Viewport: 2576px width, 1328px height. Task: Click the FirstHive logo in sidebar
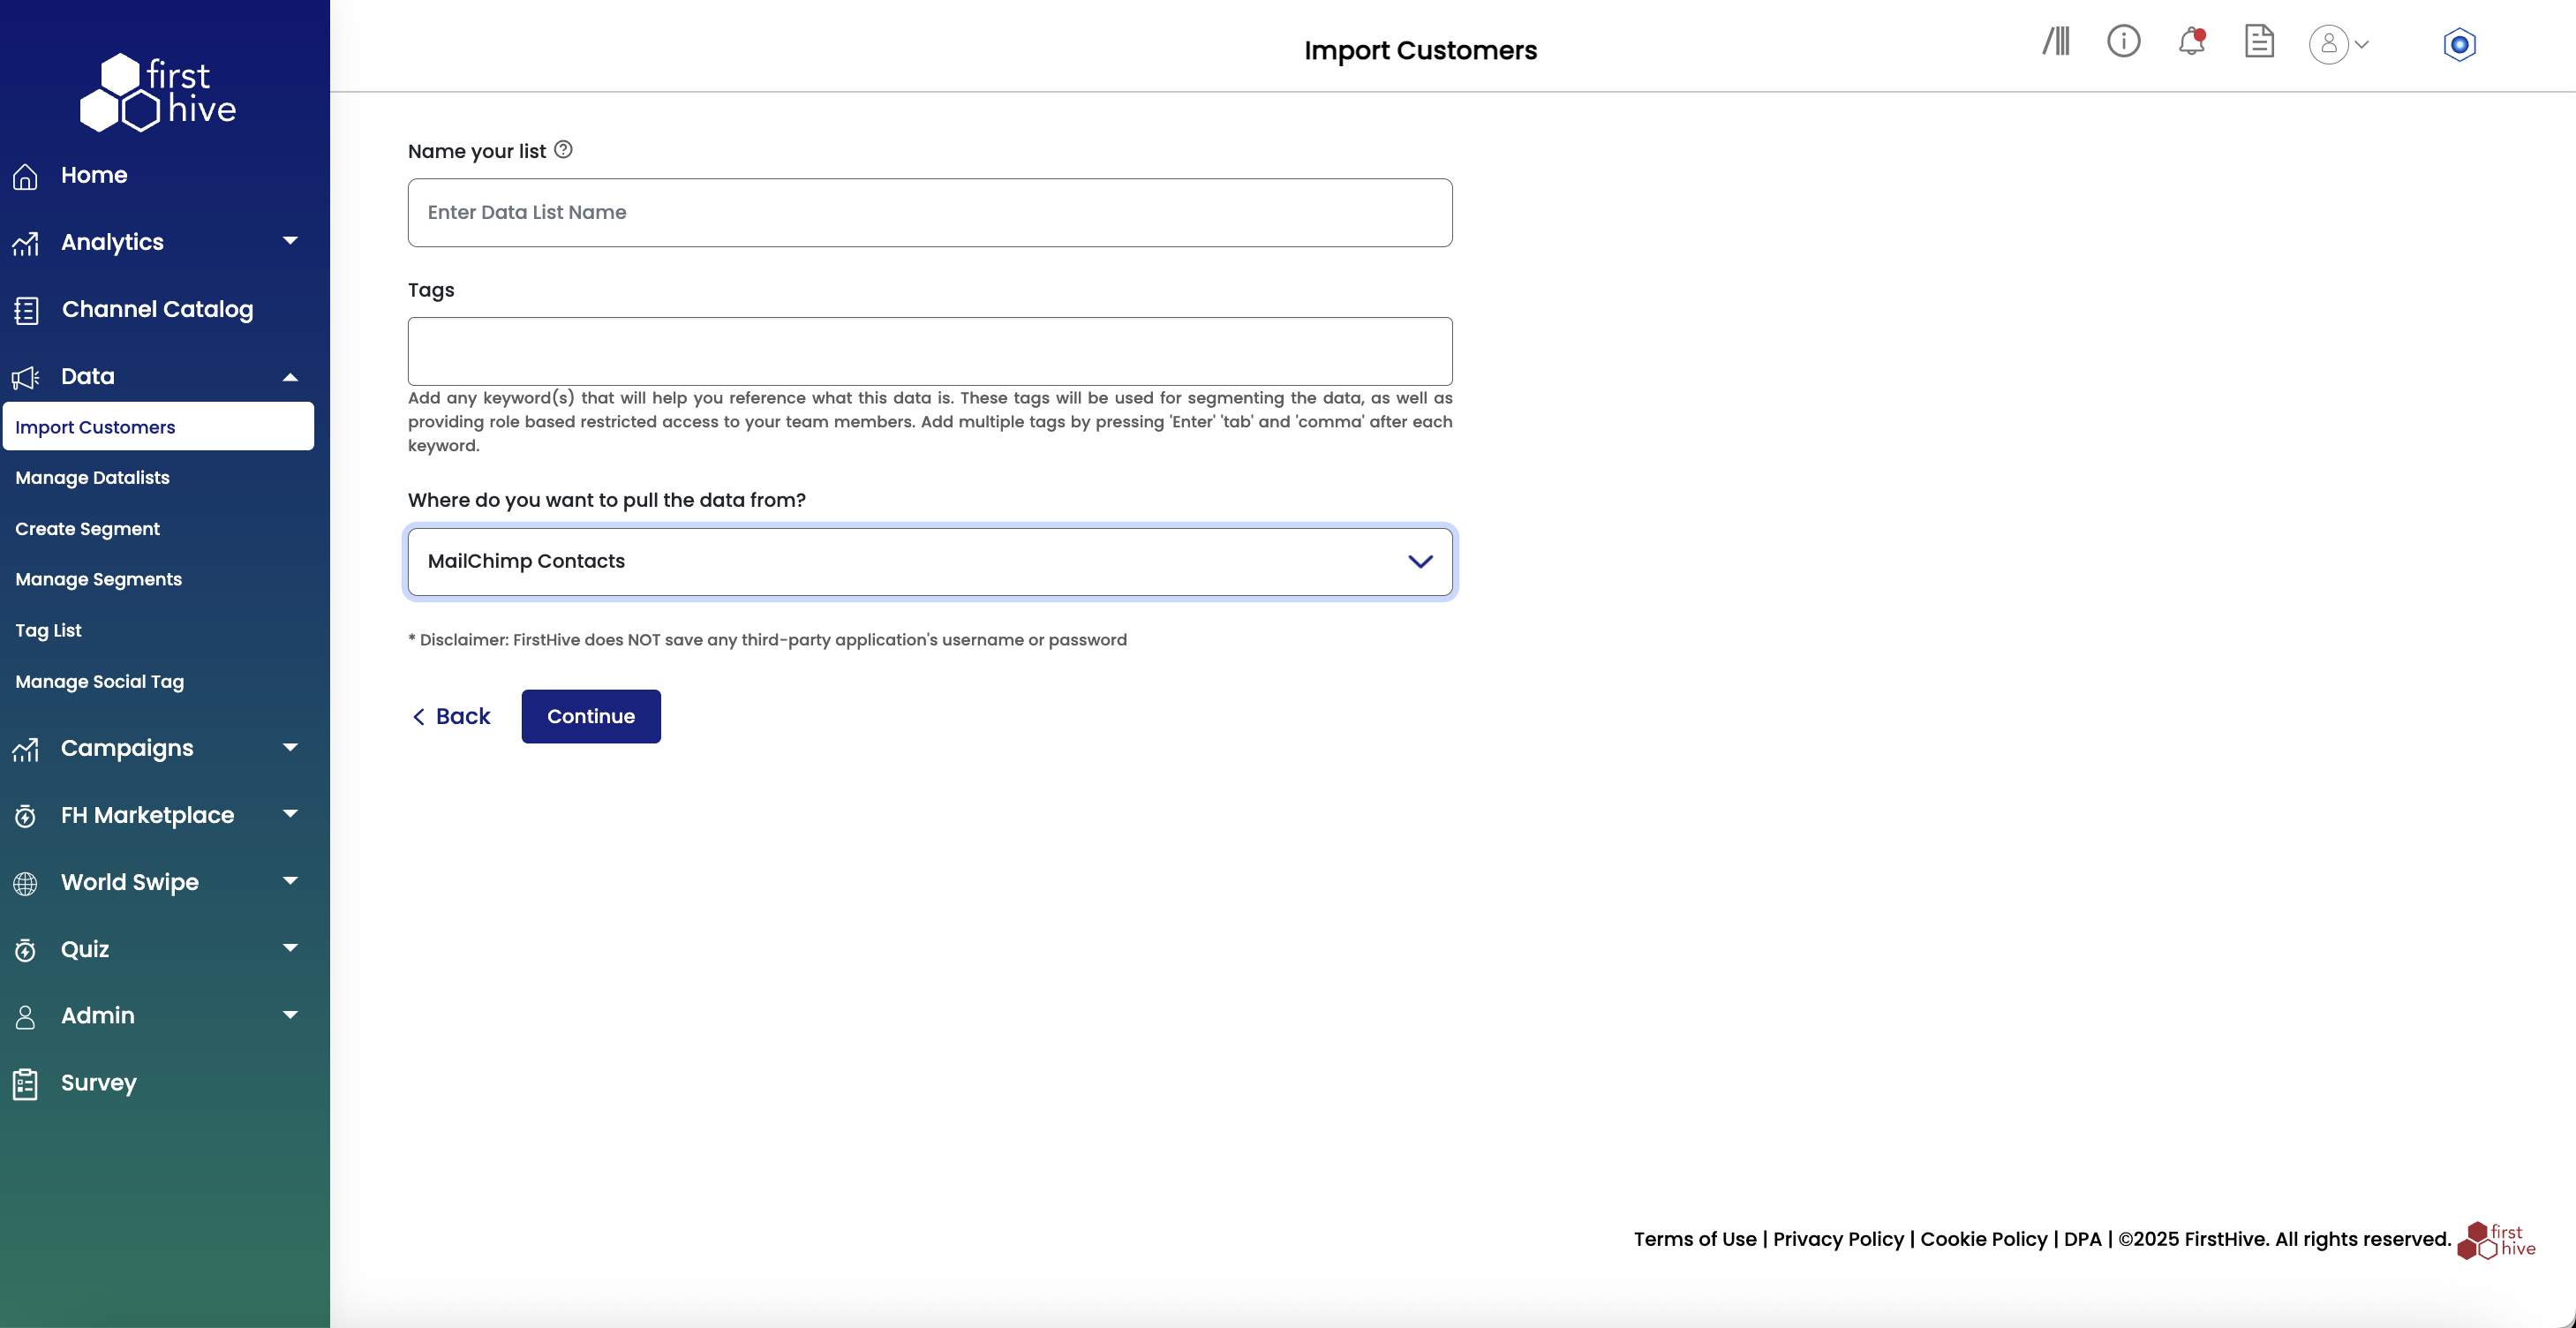pos(158,92)
